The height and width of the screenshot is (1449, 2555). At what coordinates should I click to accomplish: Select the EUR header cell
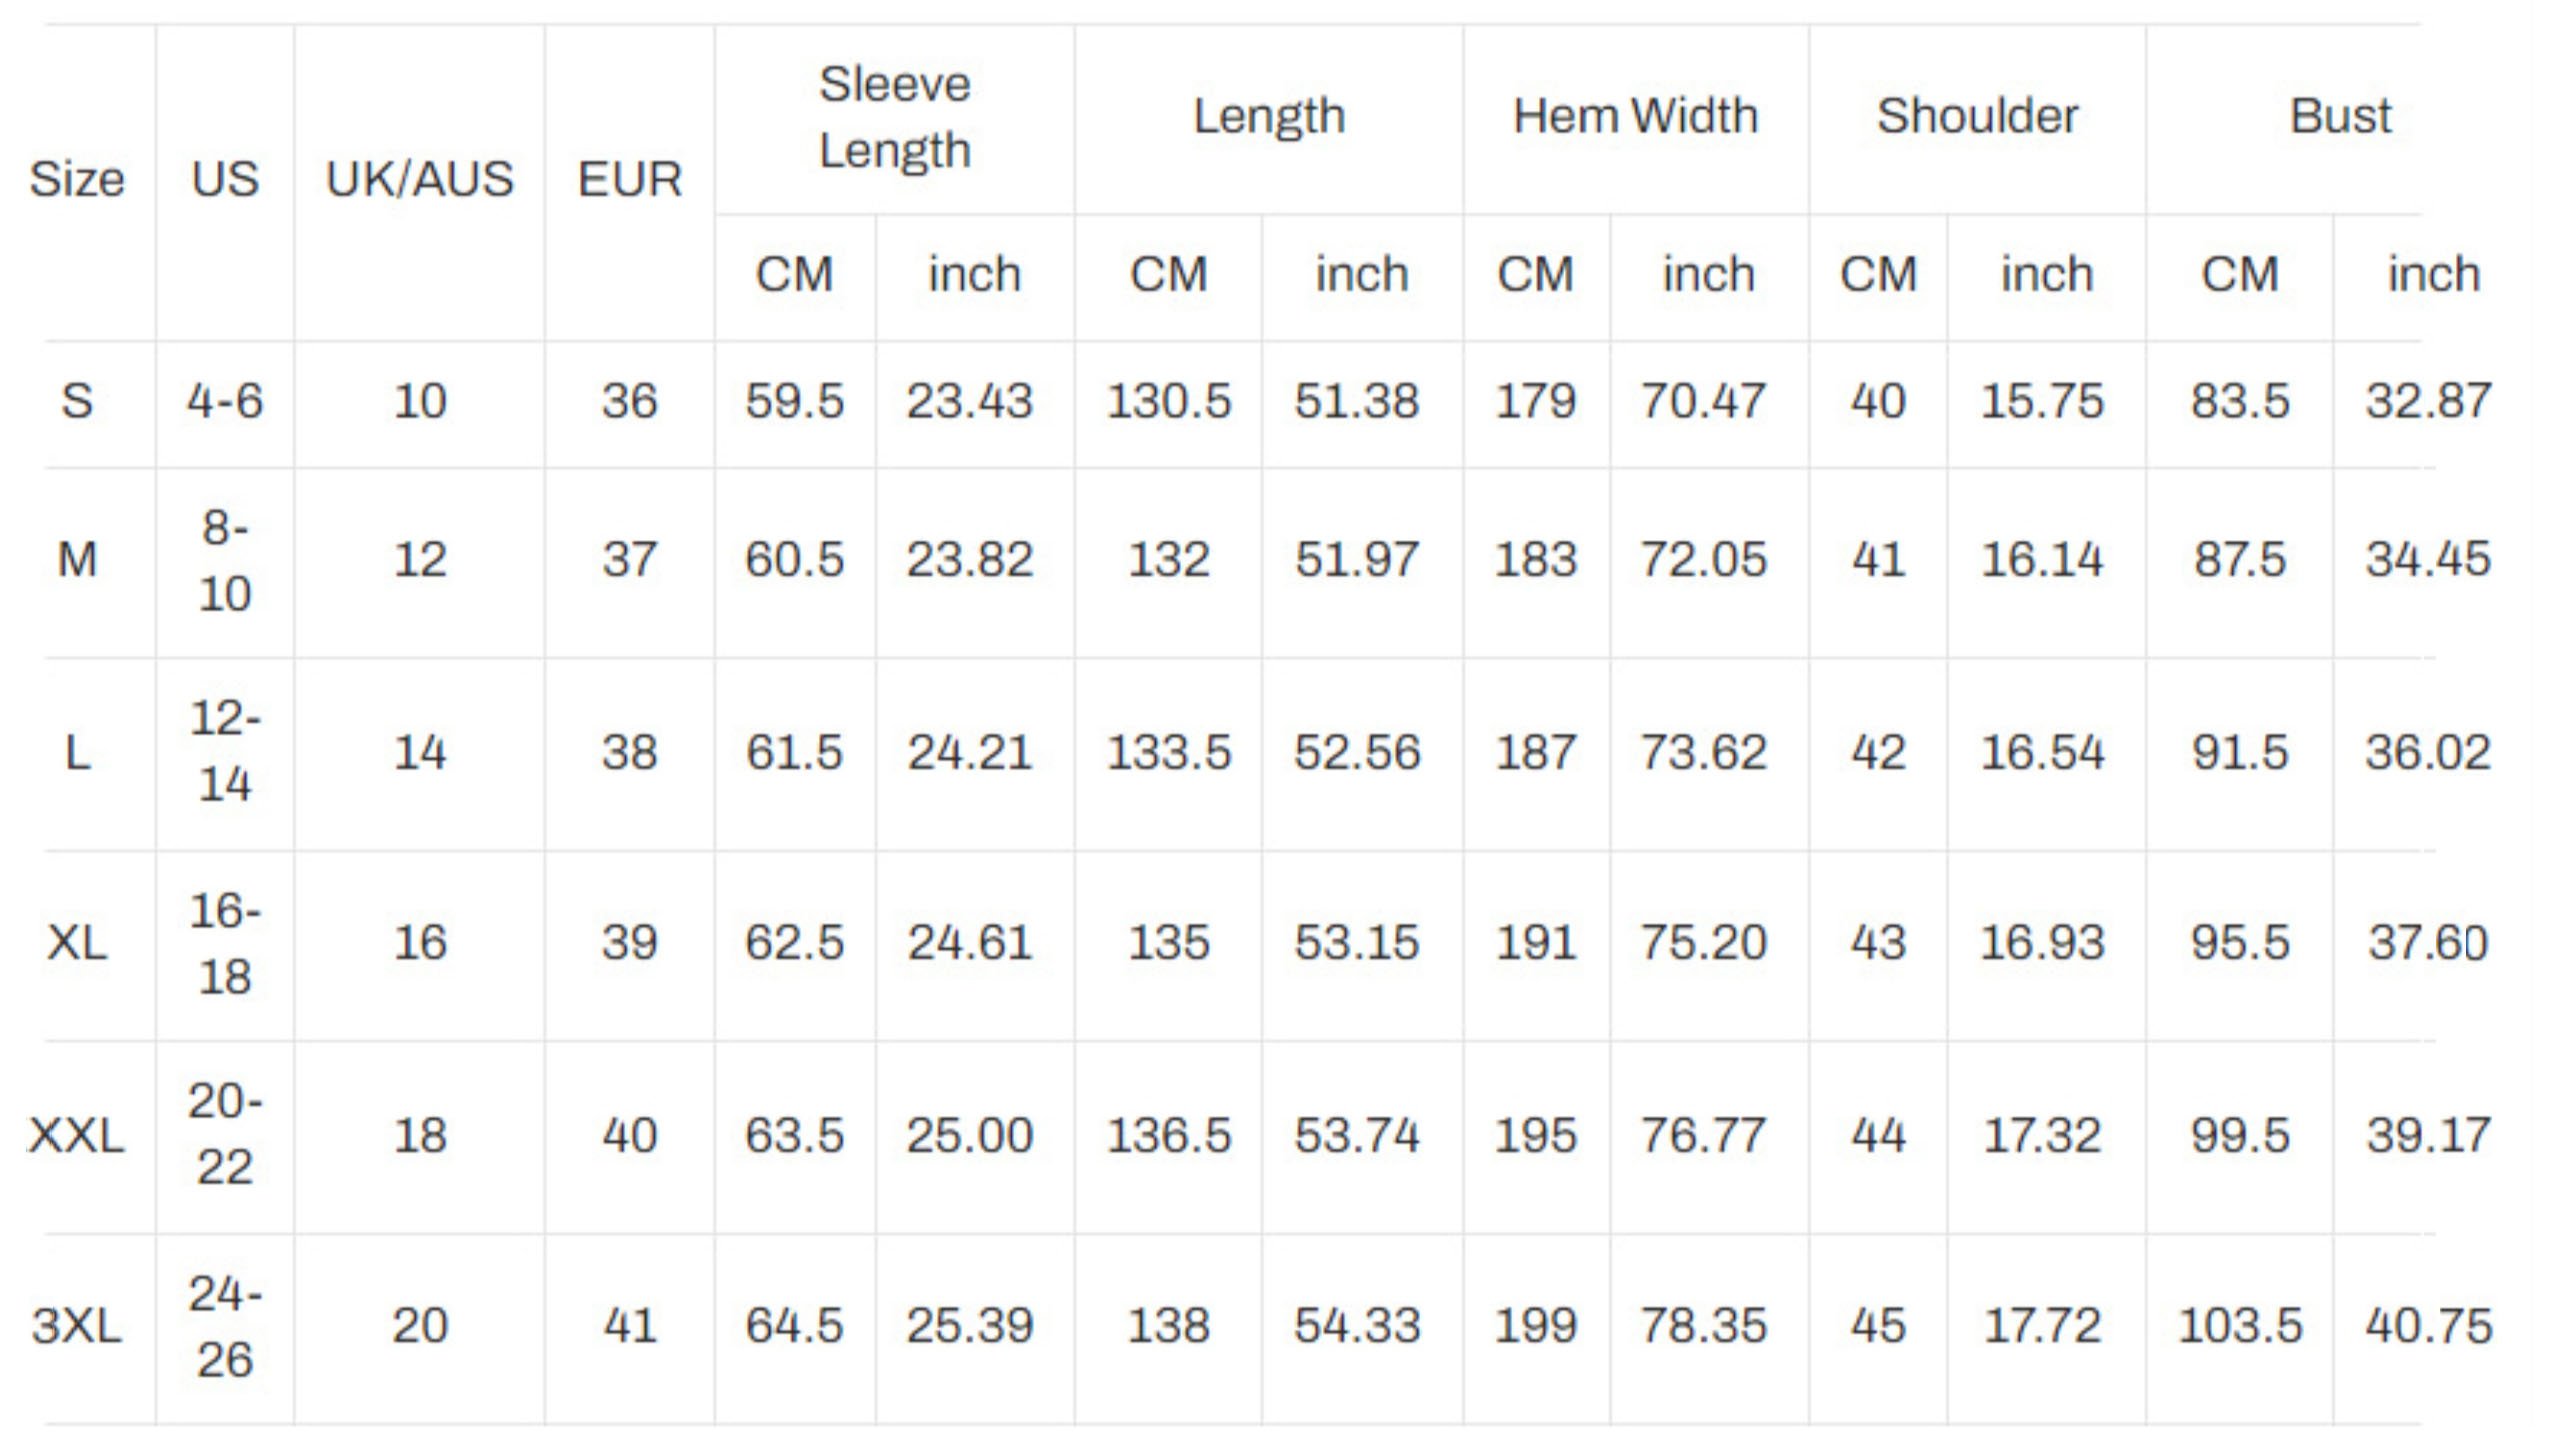pyautogui.click(x=629, y=180)
